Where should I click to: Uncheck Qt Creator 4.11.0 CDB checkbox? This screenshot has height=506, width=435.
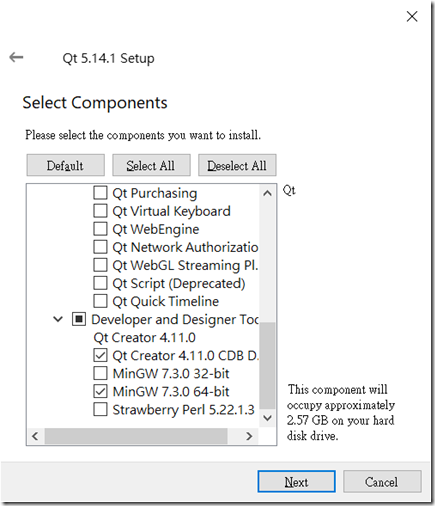[x=100, y=355]
